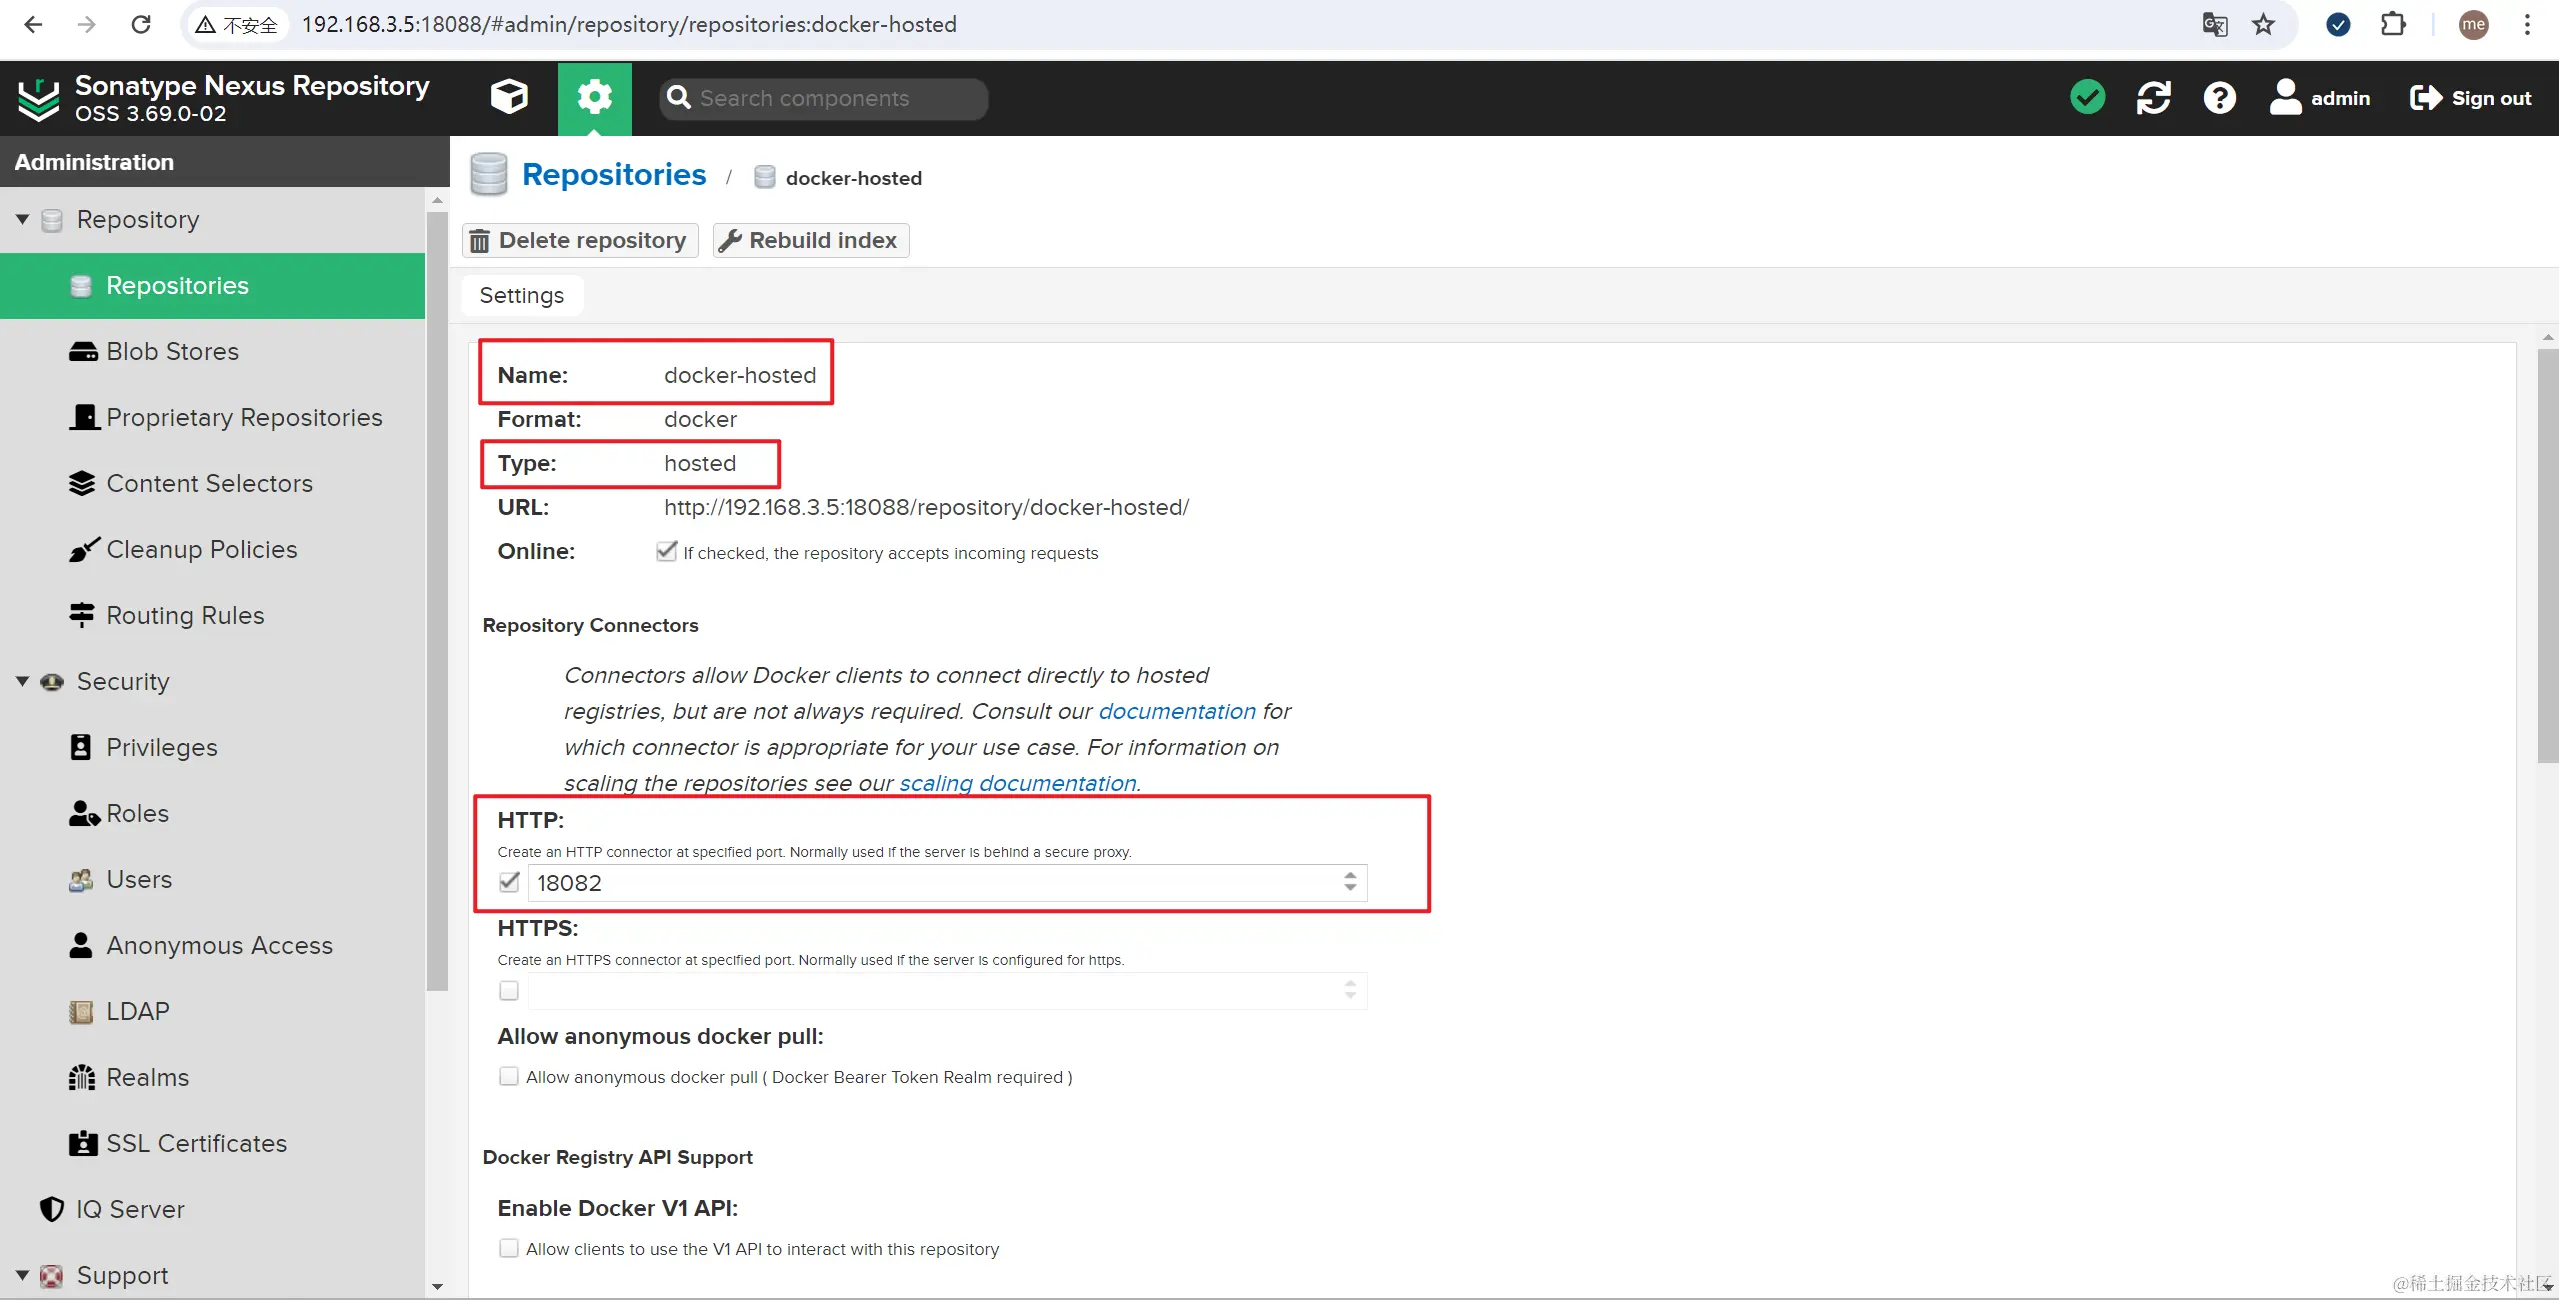Open the Help question mark icon

click(x=2219, y=97)
